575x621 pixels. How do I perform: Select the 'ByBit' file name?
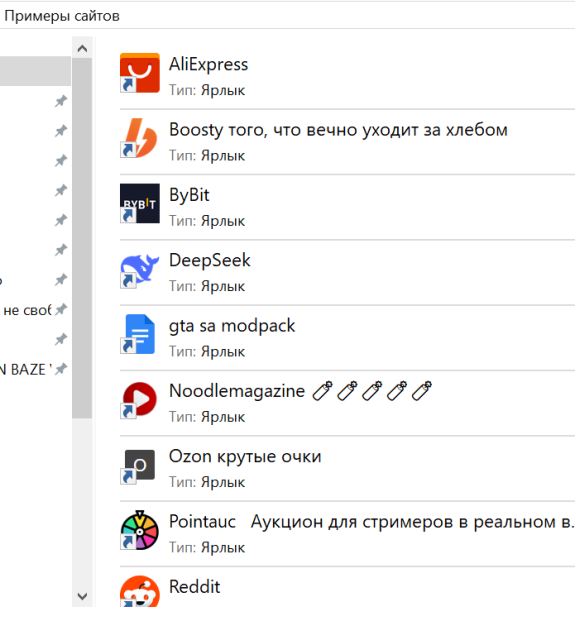click(x=189, y=195)
